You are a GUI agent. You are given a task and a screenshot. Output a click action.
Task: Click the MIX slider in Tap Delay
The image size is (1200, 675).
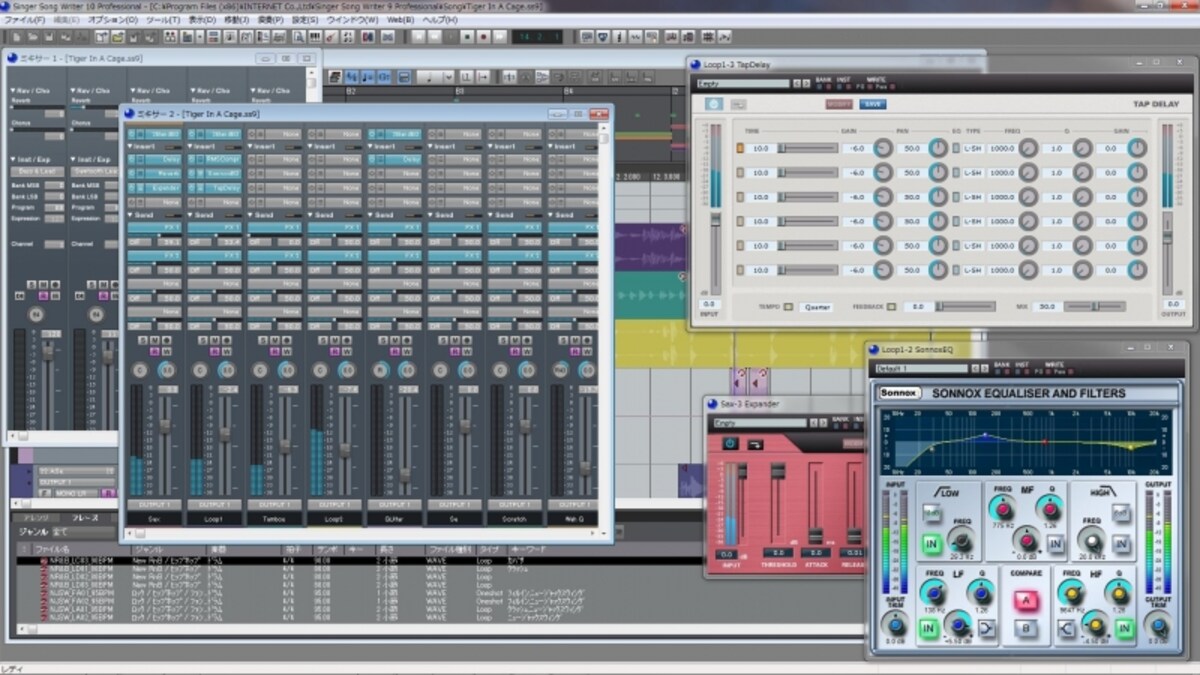1093,307
